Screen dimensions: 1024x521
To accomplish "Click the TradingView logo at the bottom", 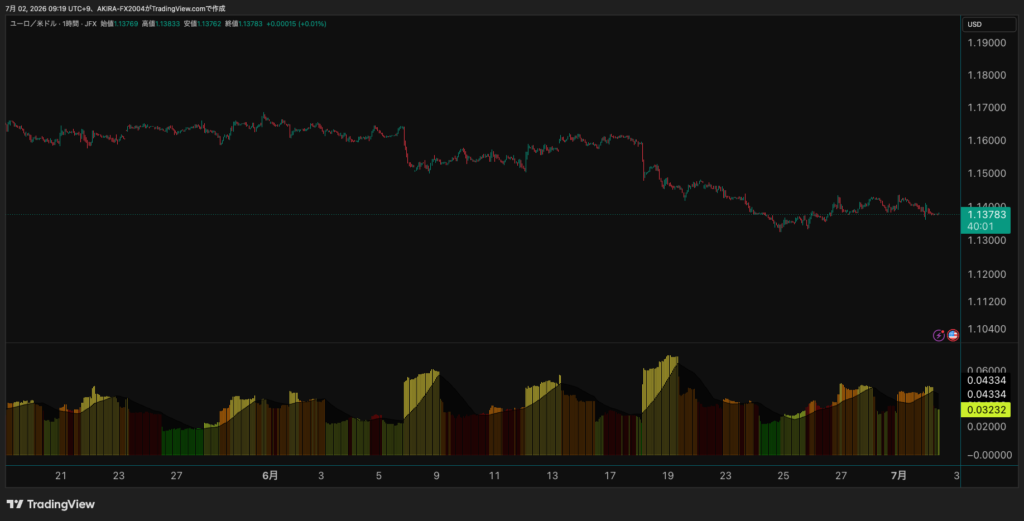I will 51,504.
